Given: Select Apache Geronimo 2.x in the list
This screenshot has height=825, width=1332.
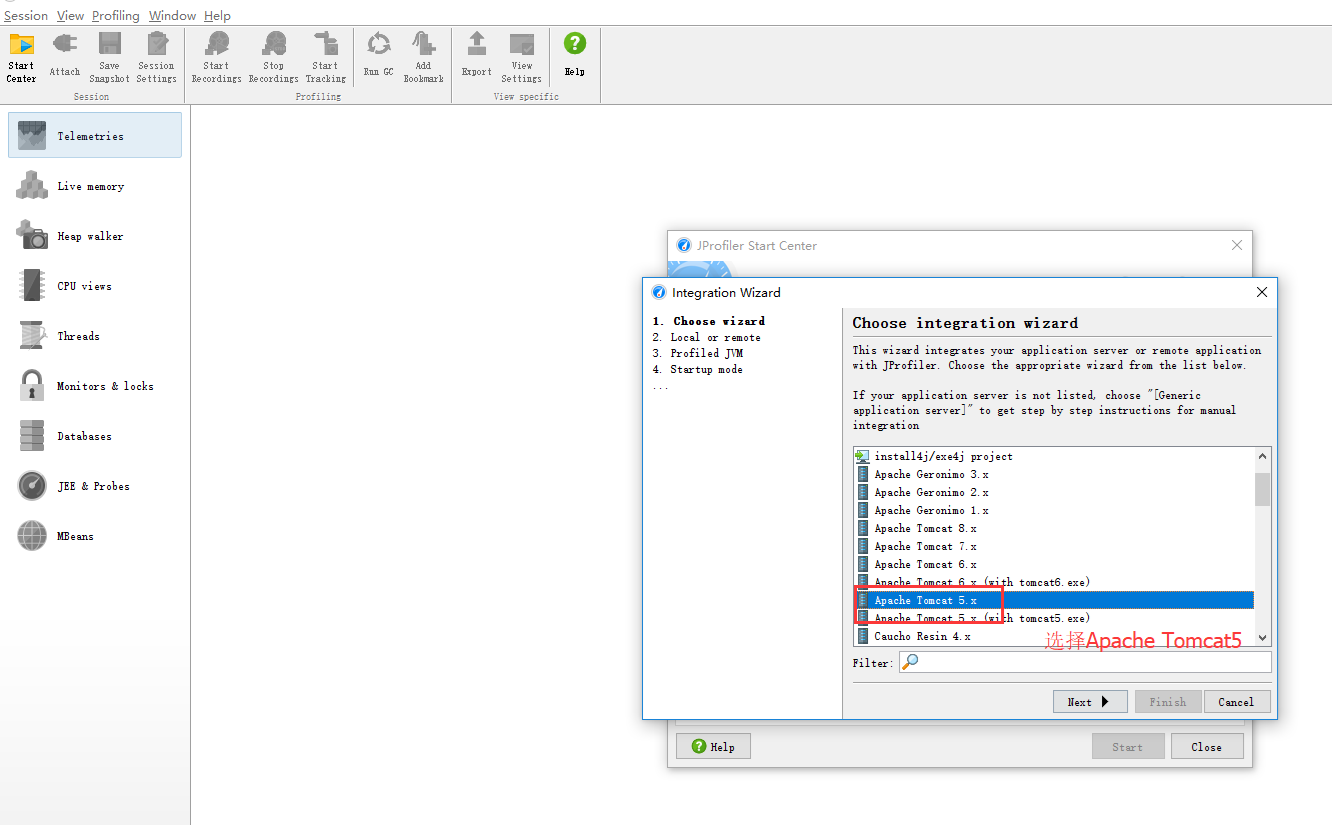Looking at the screenshot, I should click(x=1054, y=492).
